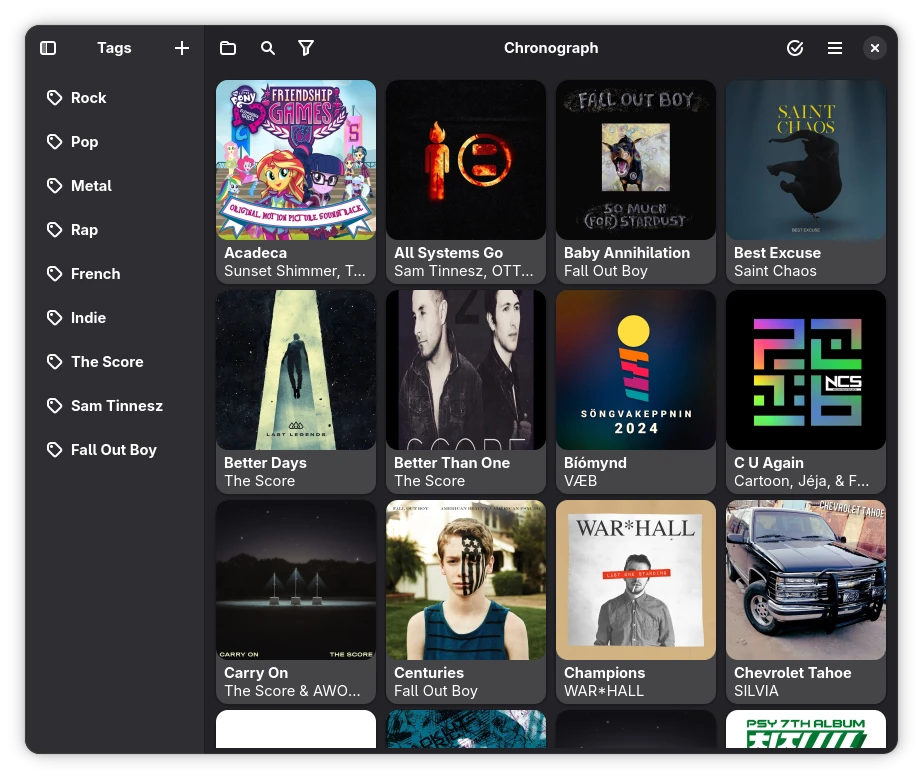Screen dimensions: 923x779
Task: Select The Score tag icon
Action: [x=54, y=362]
